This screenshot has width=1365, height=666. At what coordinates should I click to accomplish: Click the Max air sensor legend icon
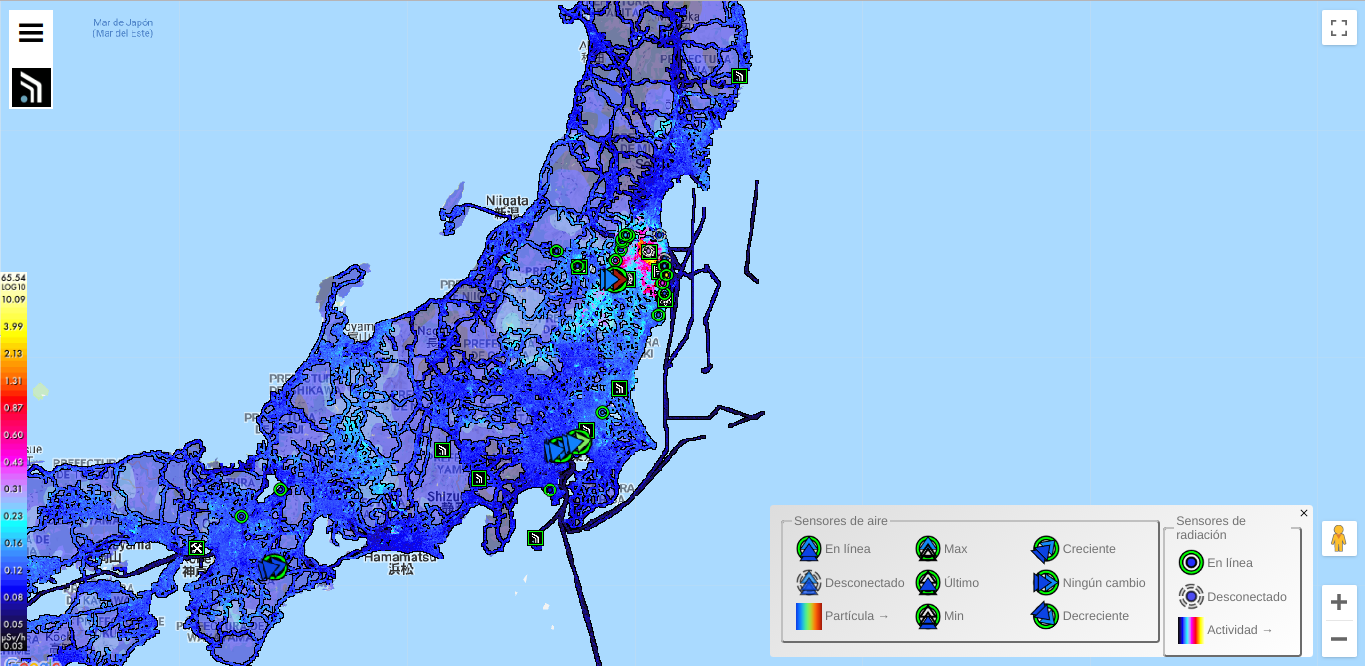click(927, 549)
